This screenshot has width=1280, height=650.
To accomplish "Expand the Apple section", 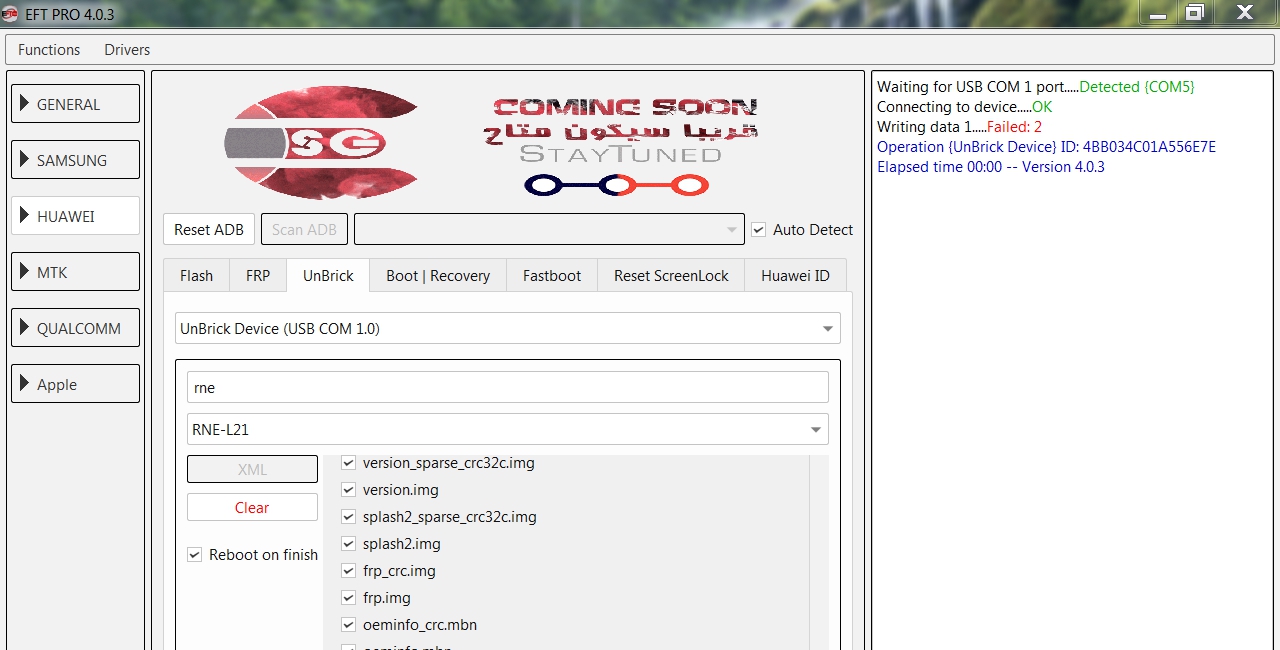I will 75,384.
